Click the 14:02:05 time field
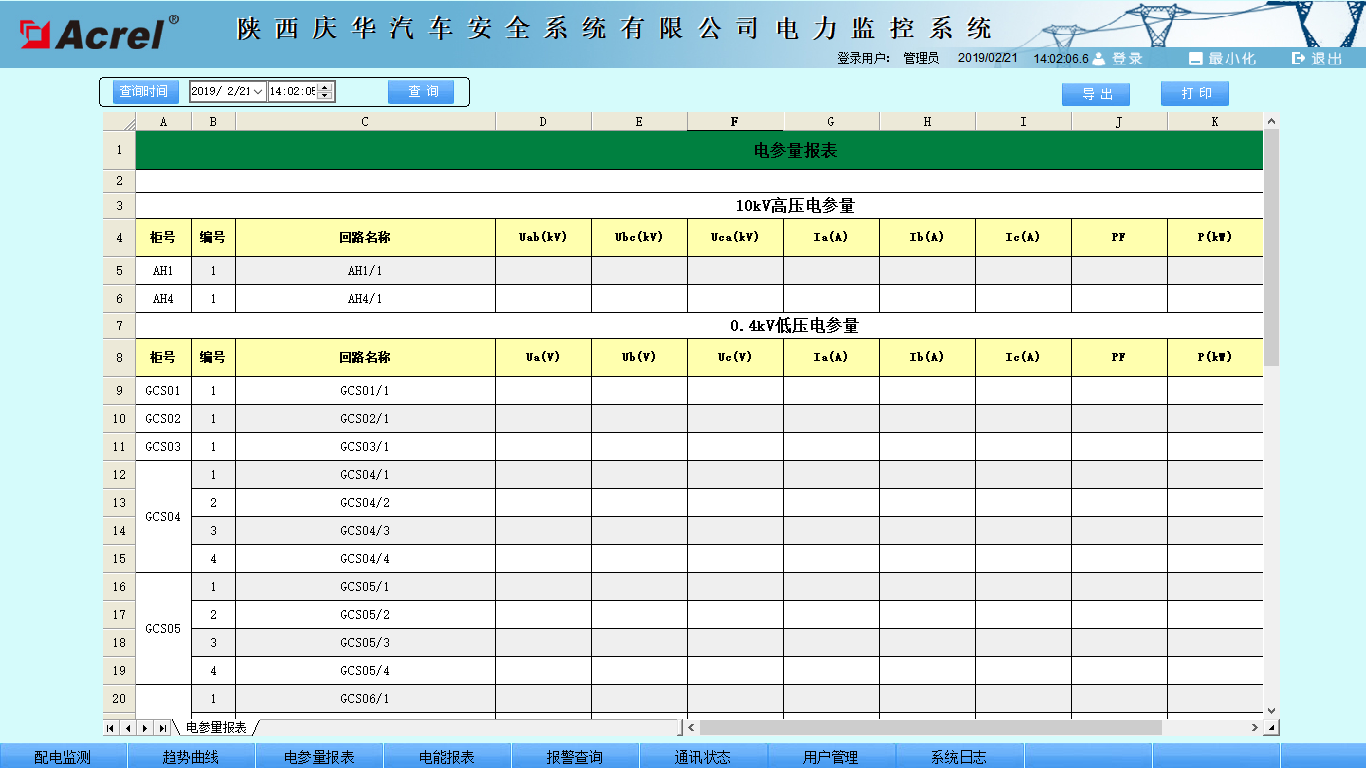This screenshot has height=768, width=1366. click(x=293, y=92)
